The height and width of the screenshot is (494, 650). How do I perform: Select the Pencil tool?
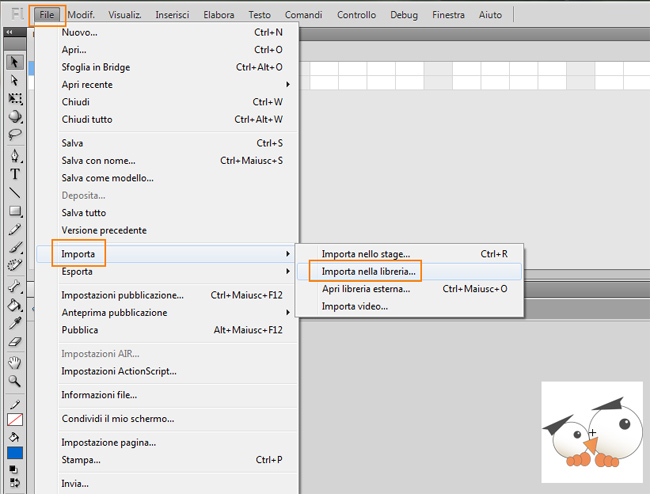pos(15,229)
